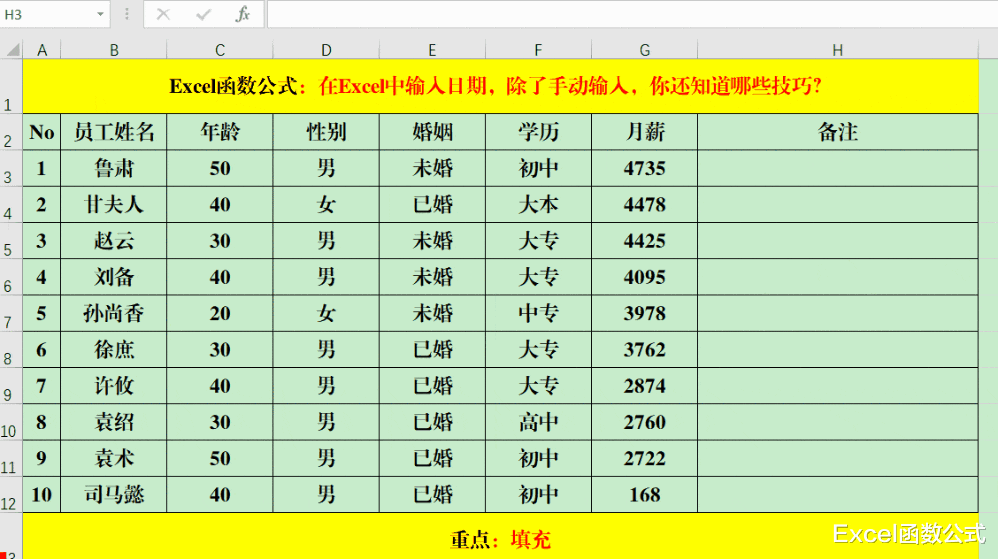Click the Select All corner triangle
Viewport: 998px width, 559px height.
(12, 50)
